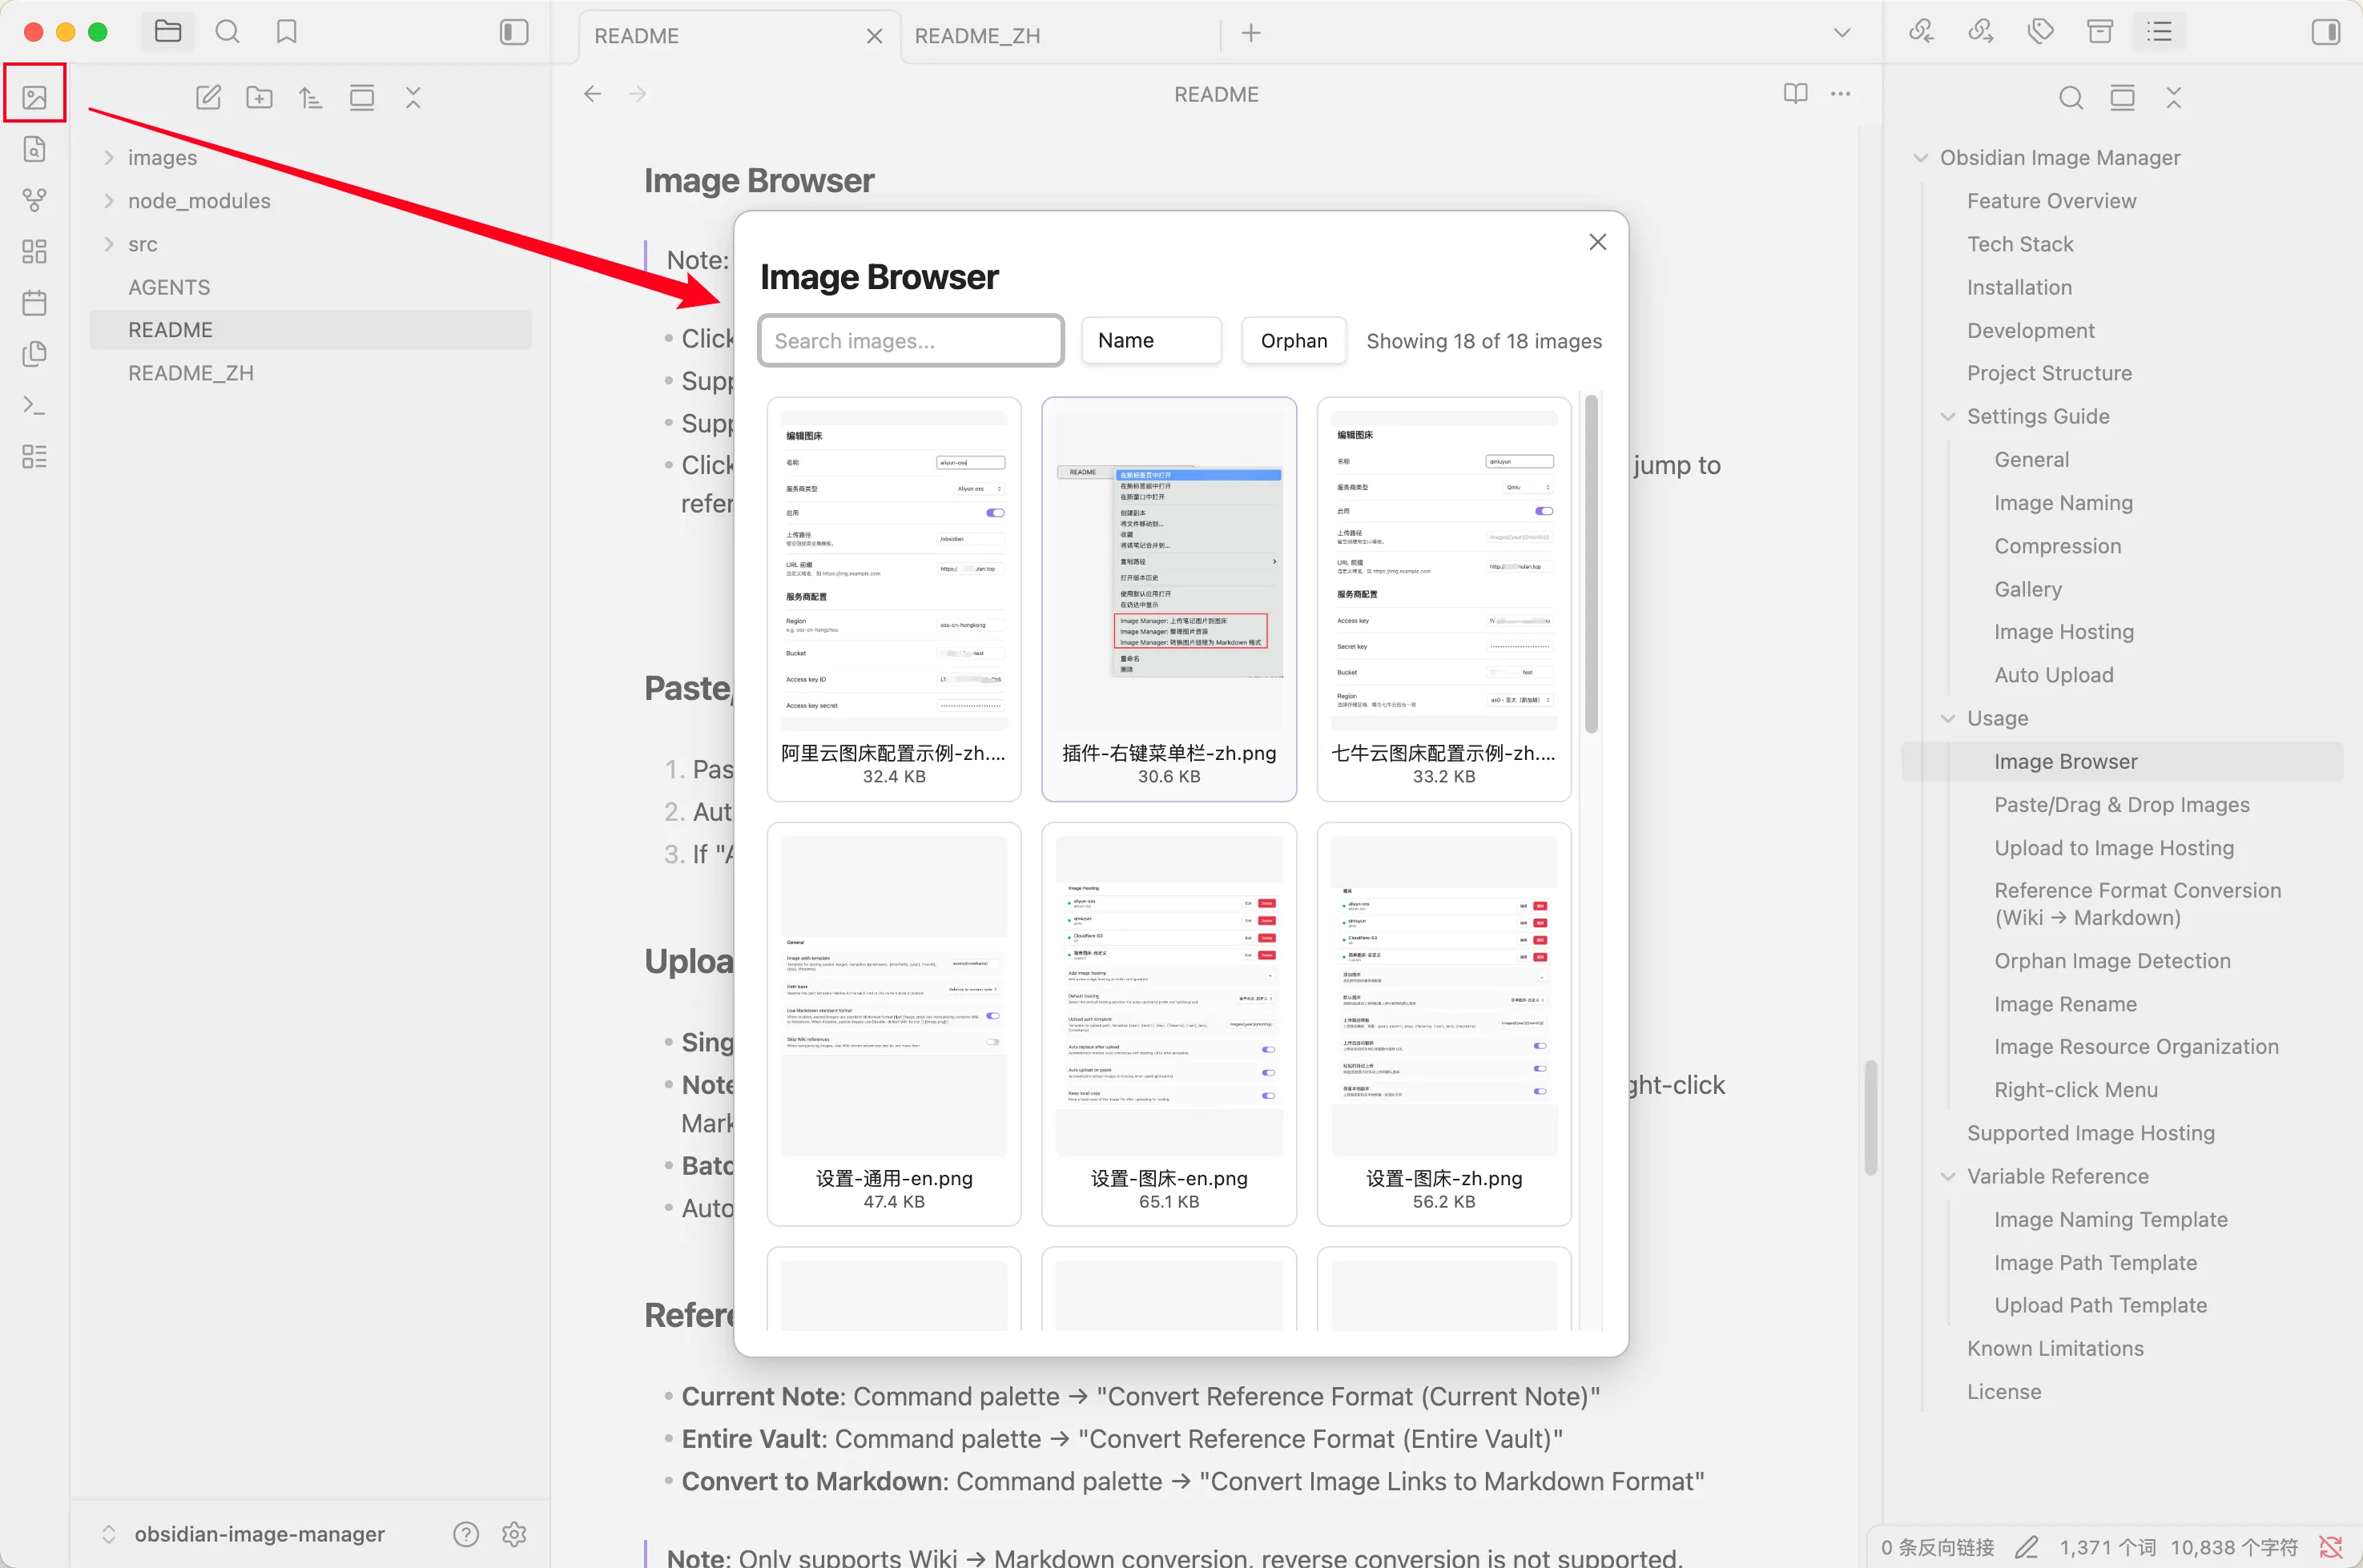Image resolution: width=2363 pixels, height=1568 pixels.
Task: Go to Known Limitations outline heading
Action: click(2055, 1349)
